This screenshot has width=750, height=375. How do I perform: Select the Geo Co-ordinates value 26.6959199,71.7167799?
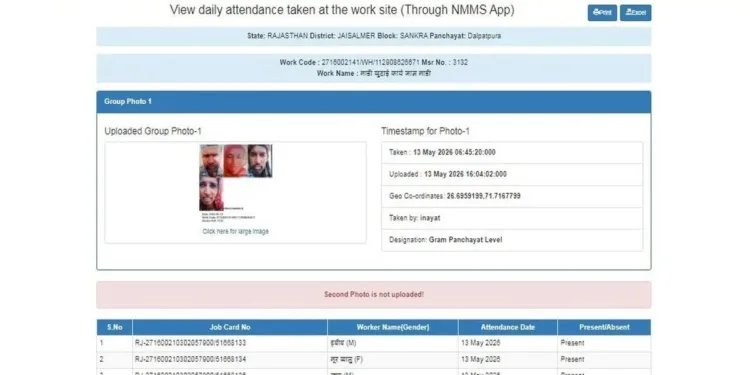(x=484, y=196)
